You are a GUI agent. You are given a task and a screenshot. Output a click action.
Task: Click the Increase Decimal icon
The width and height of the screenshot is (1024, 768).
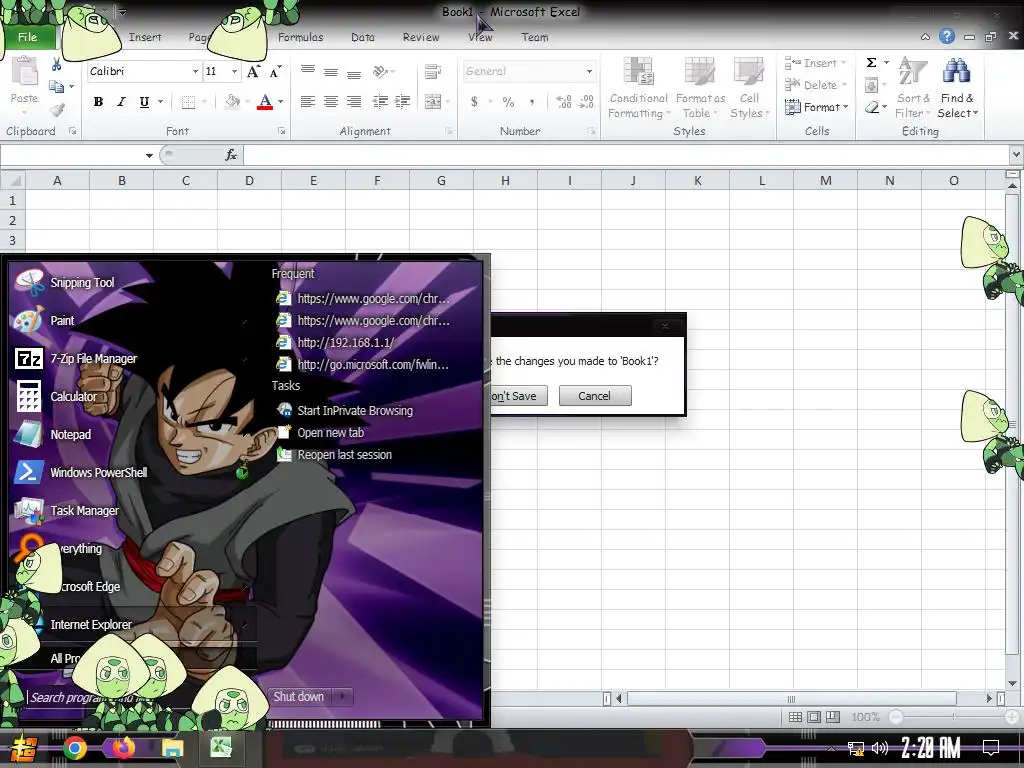(x=564, y=101)
